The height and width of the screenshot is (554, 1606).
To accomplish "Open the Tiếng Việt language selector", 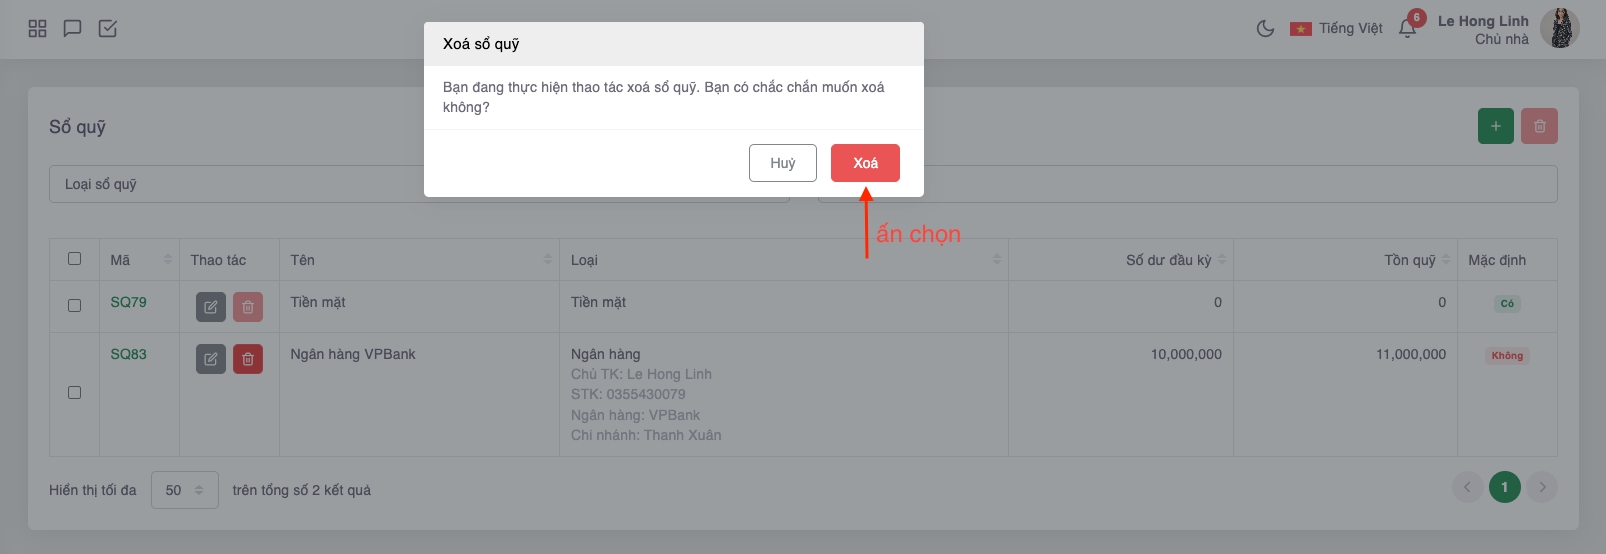I will tap(1337, 29).
